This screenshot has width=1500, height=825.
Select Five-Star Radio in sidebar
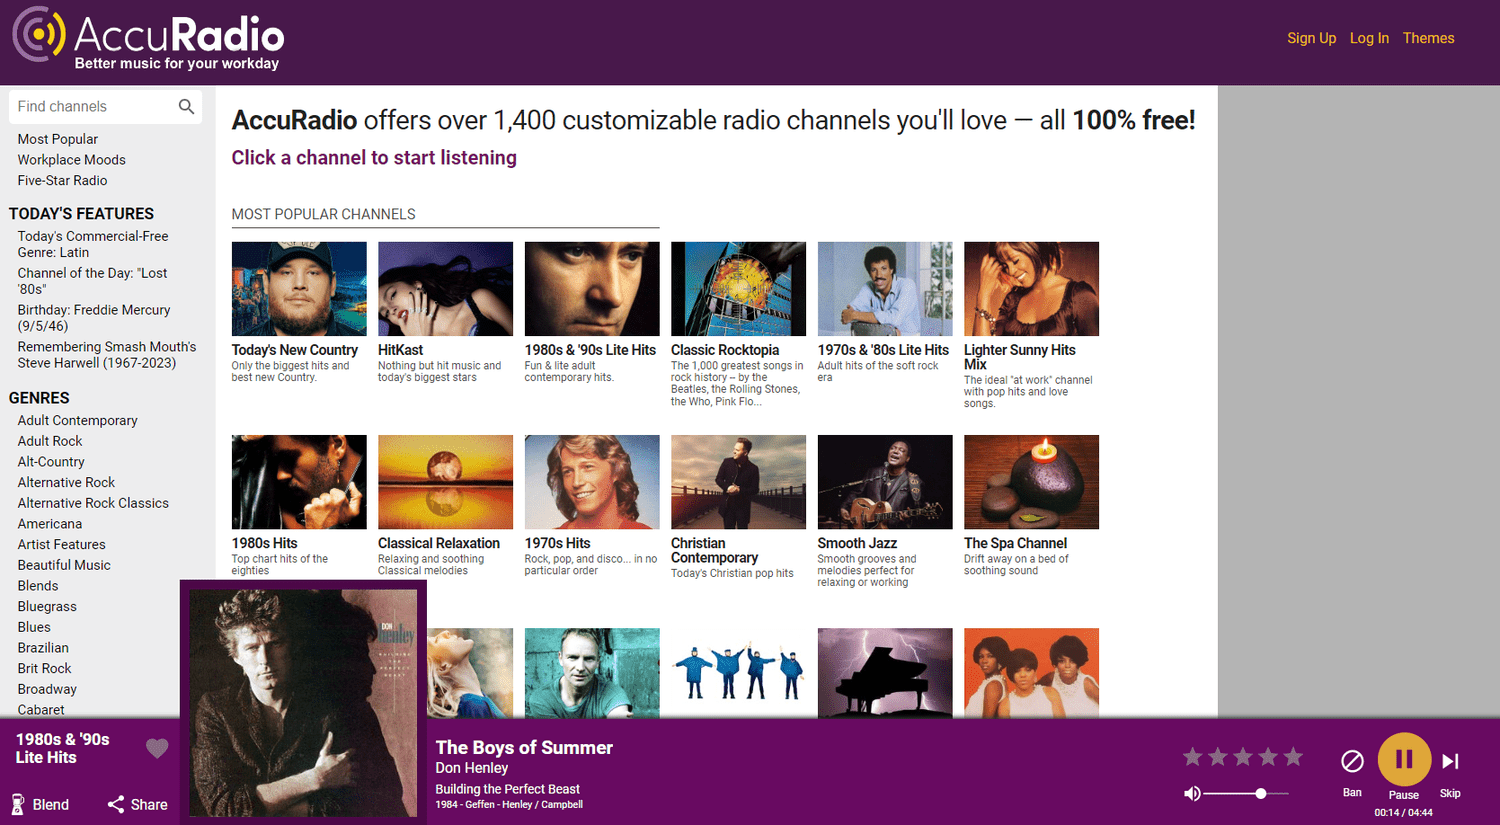click(62, 181)
